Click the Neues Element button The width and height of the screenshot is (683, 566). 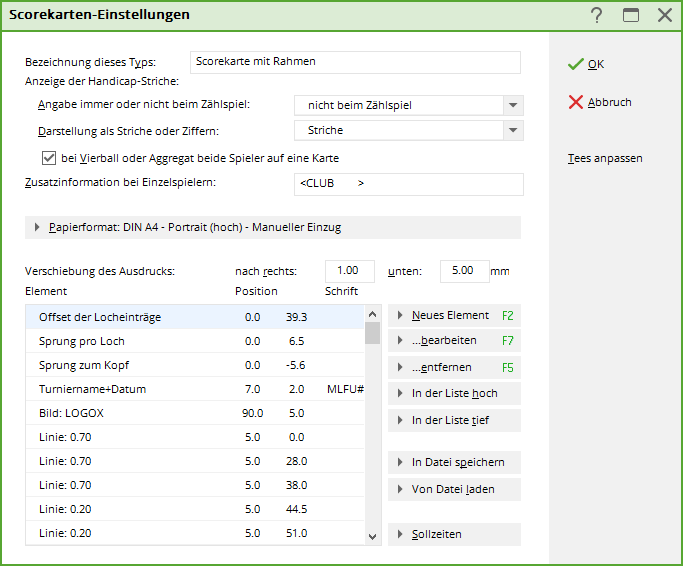pos(454,315)
